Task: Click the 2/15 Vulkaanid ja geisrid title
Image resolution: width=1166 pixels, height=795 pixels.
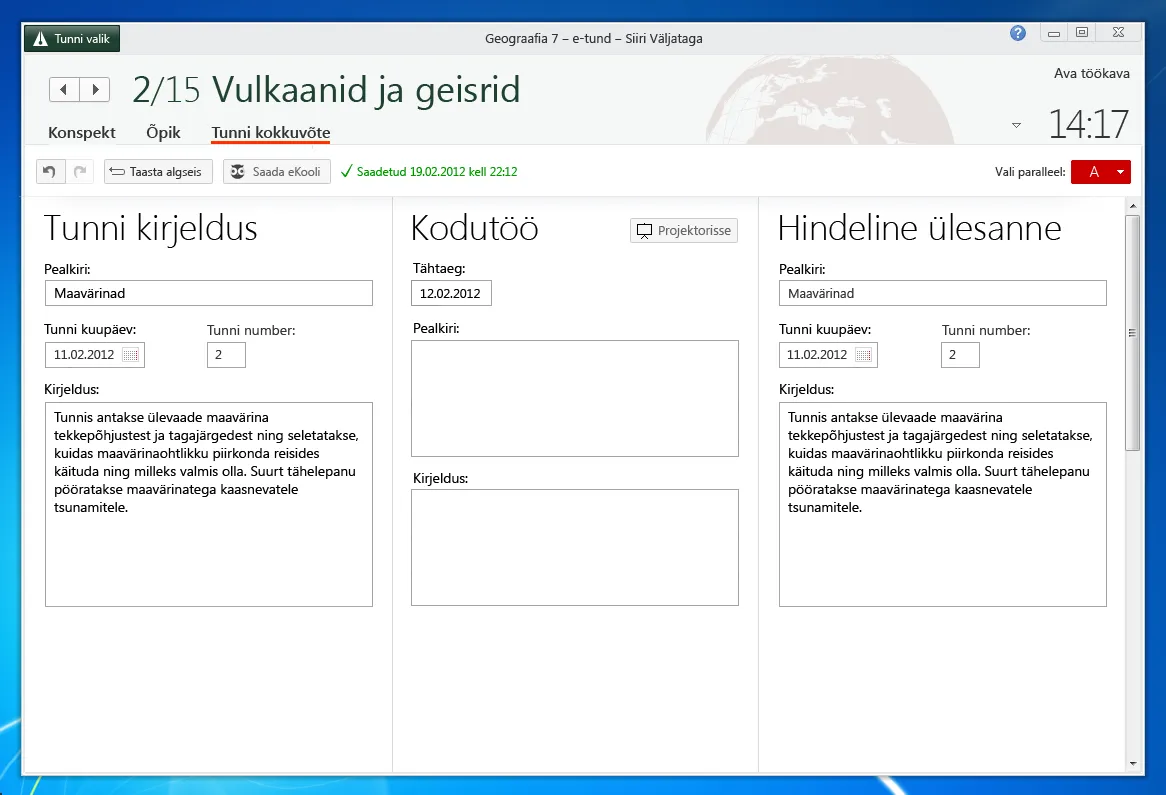Action: click(326, 90)
